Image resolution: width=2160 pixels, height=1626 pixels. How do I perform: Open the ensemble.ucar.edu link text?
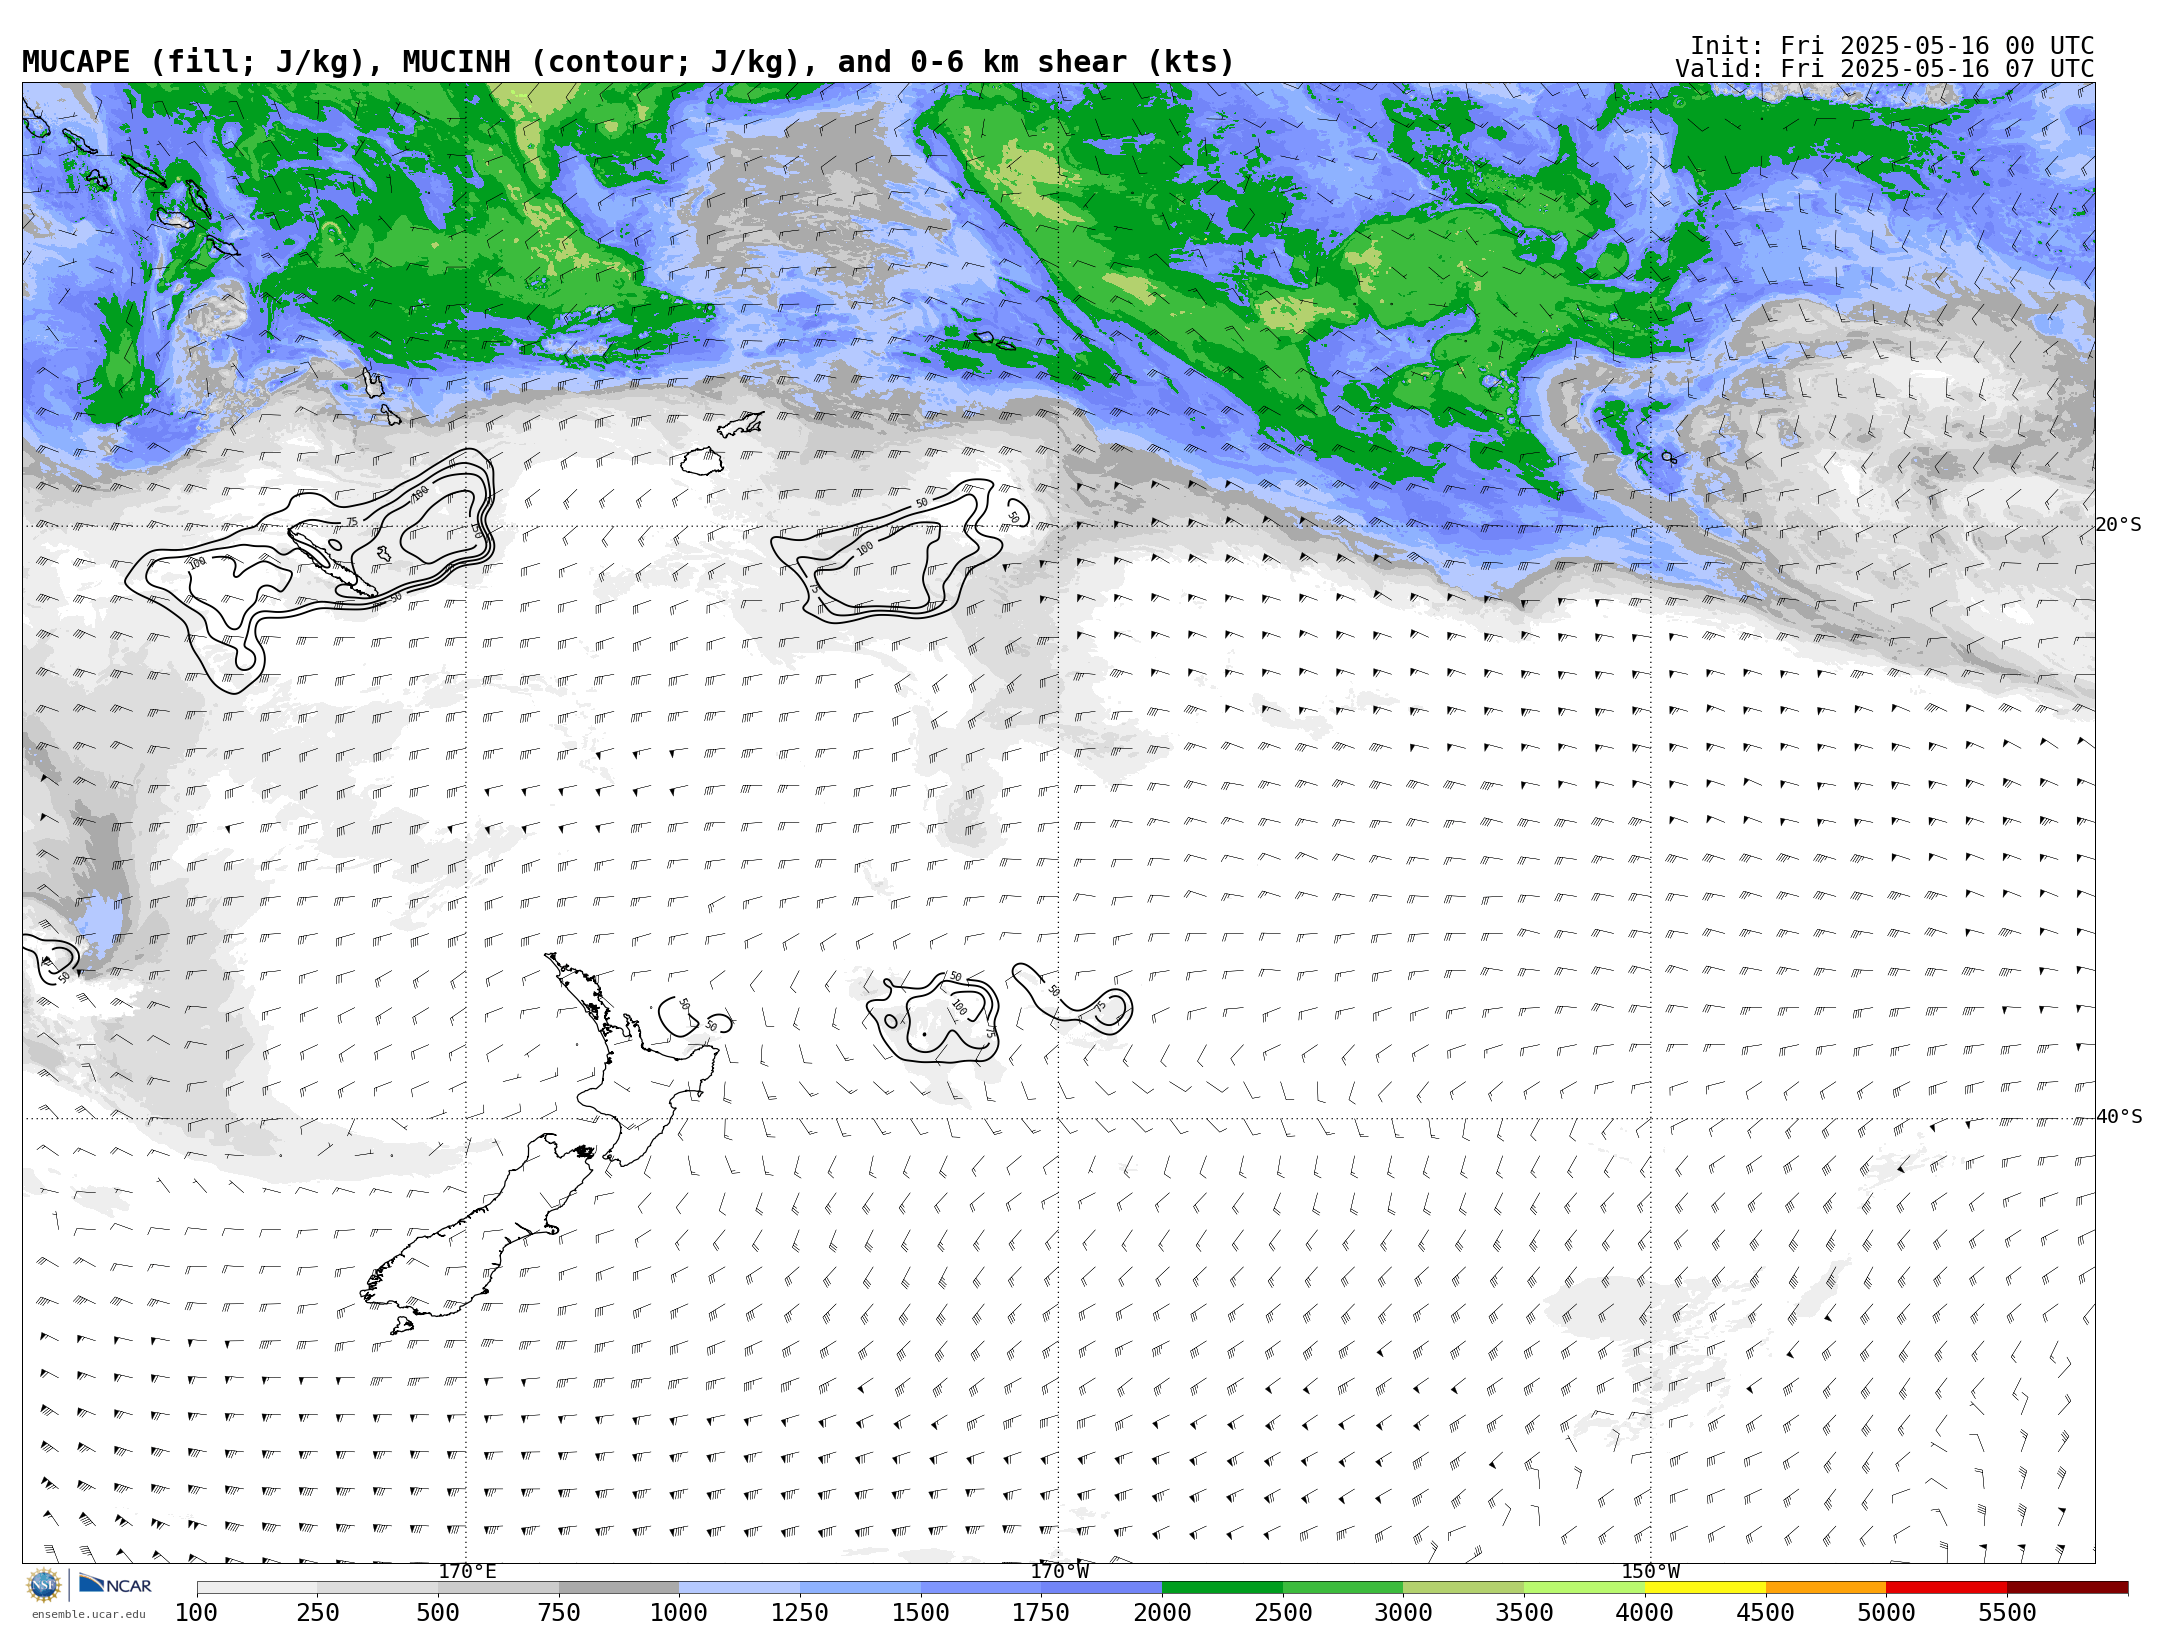(x=88, y=1614)
